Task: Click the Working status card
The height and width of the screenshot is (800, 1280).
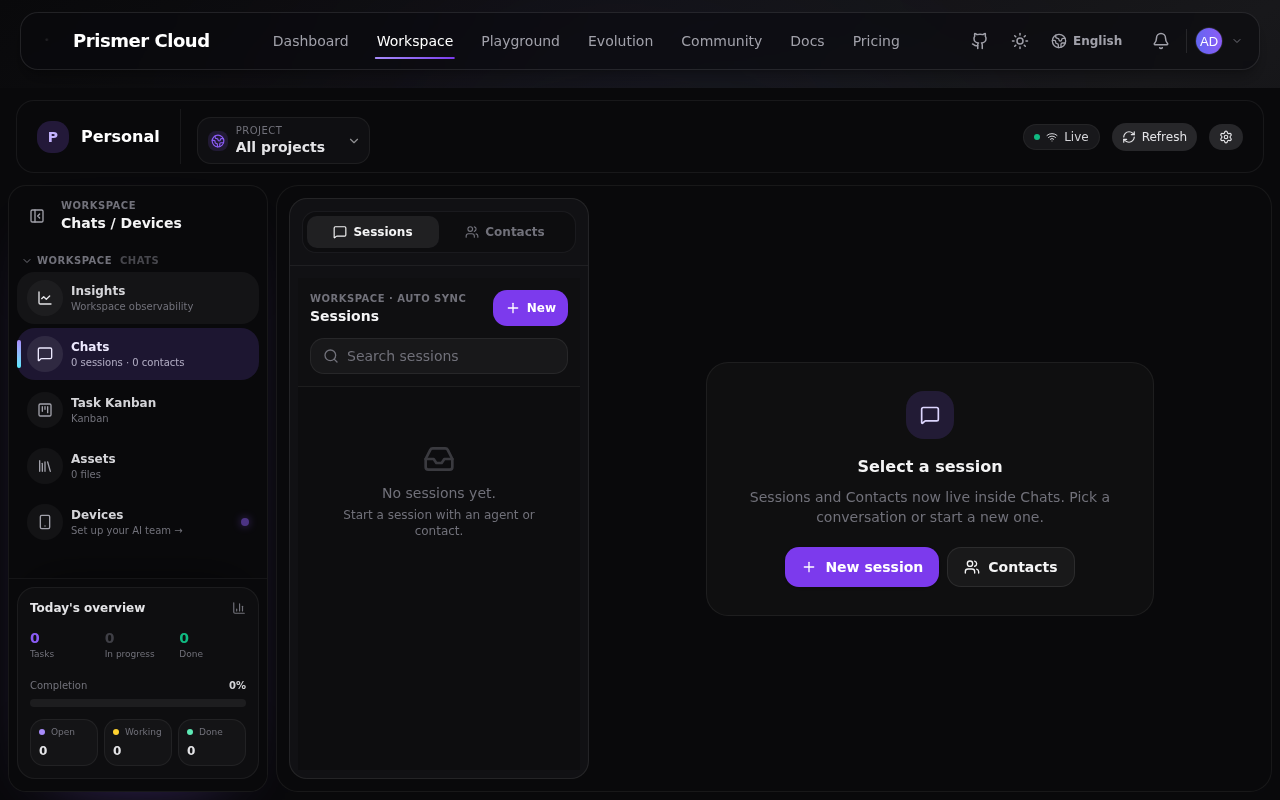Action: [x=138, y=742]
